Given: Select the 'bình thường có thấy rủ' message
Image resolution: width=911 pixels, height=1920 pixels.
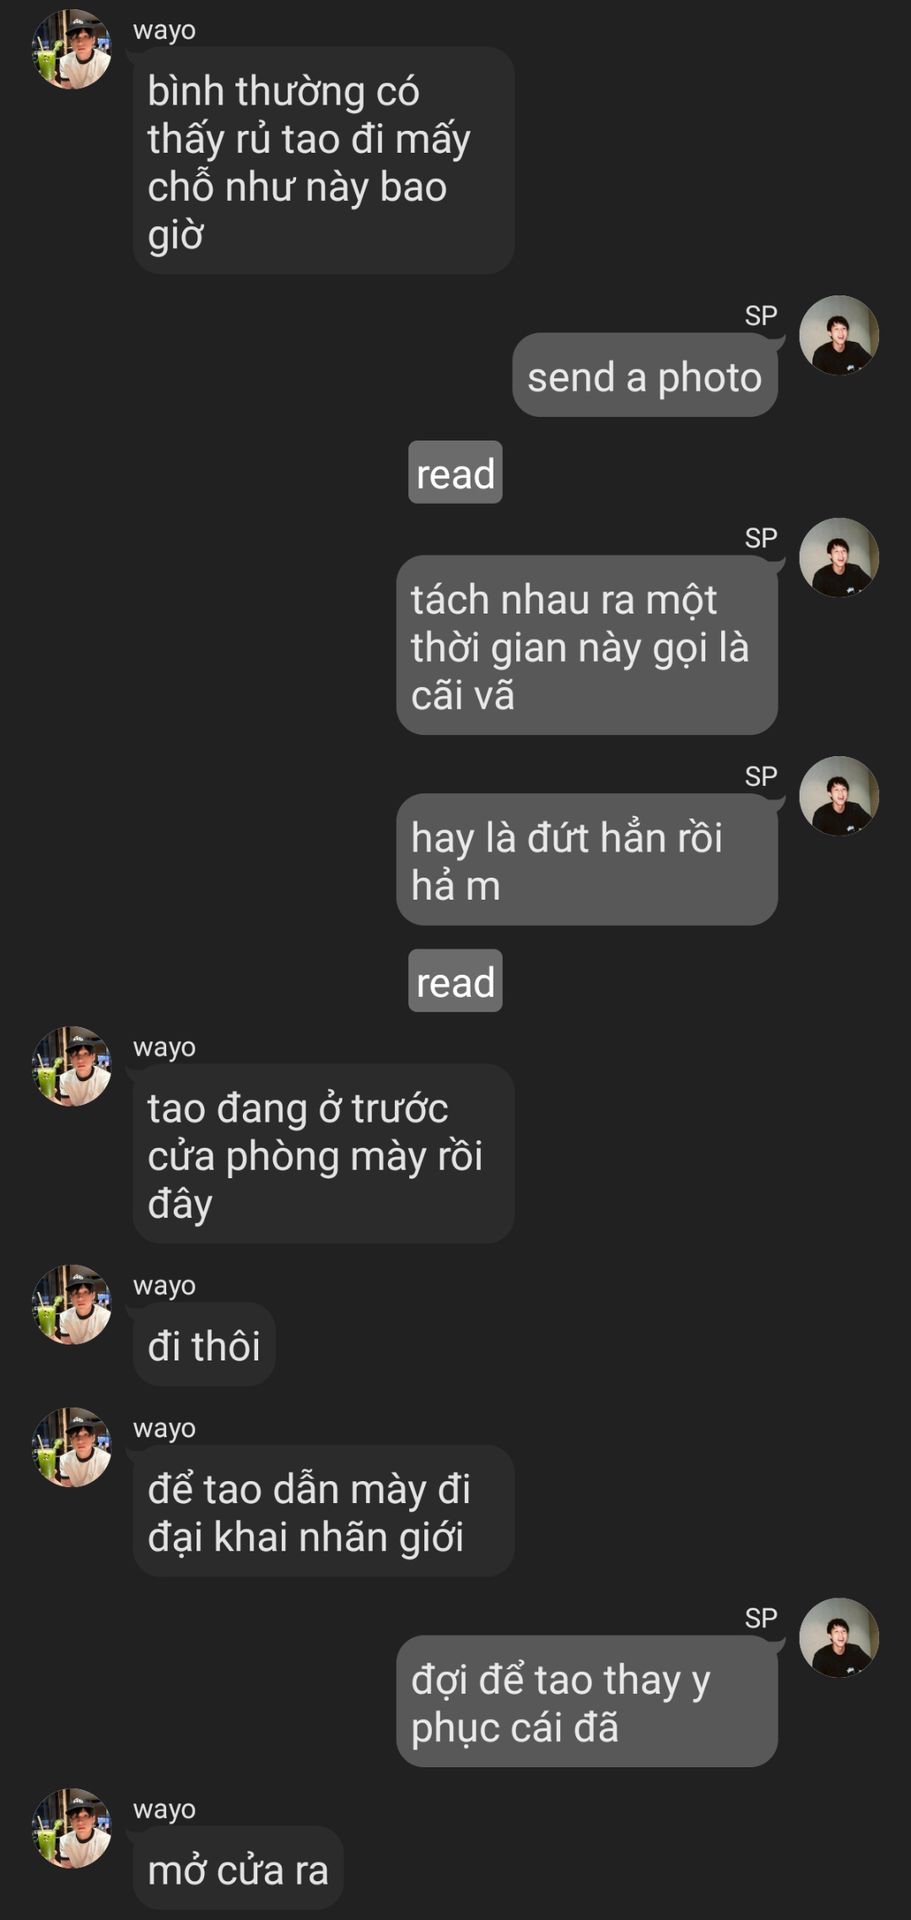Looking at the screenshot, I should tap(323, 161).
